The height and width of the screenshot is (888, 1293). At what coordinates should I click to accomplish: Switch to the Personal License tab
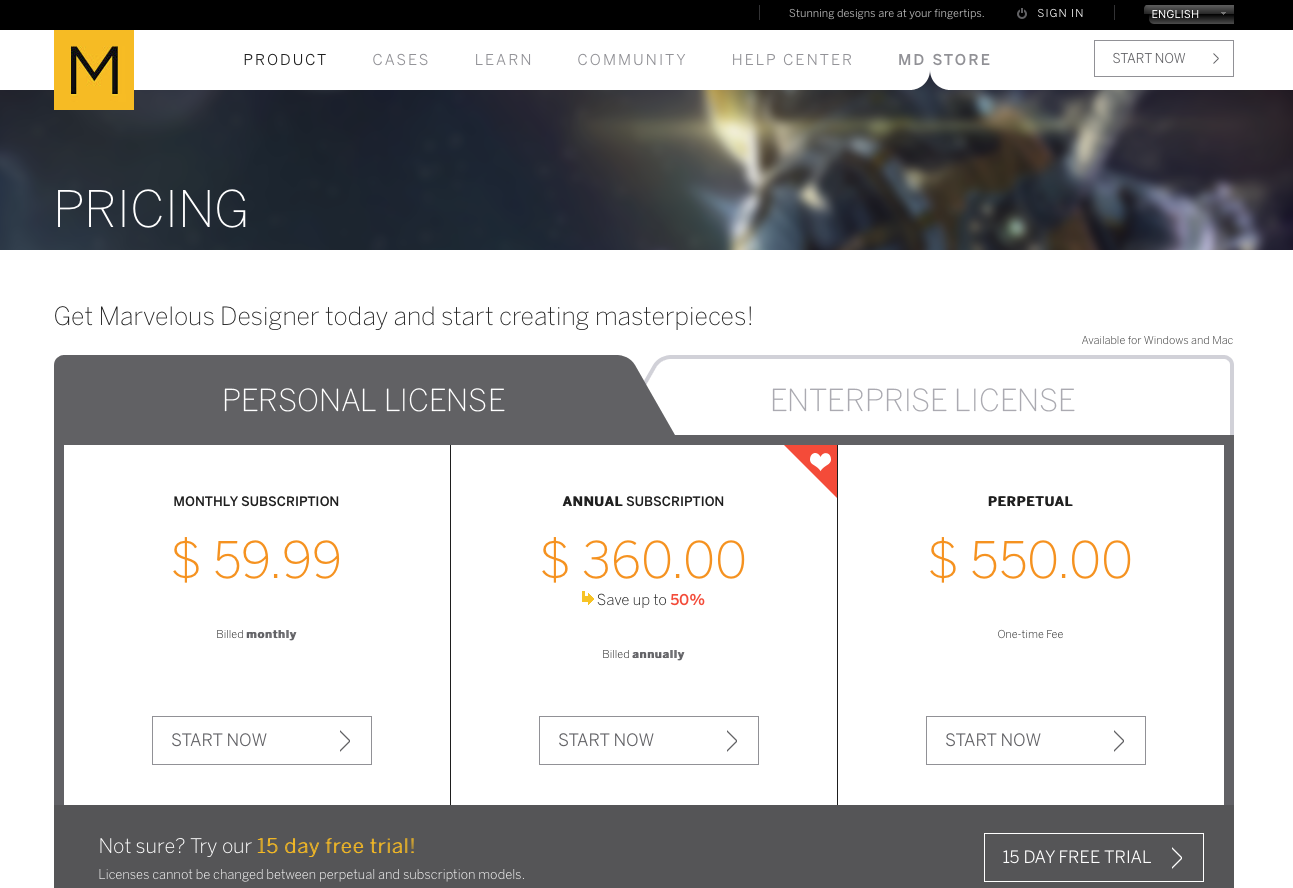tap(364, 400)
